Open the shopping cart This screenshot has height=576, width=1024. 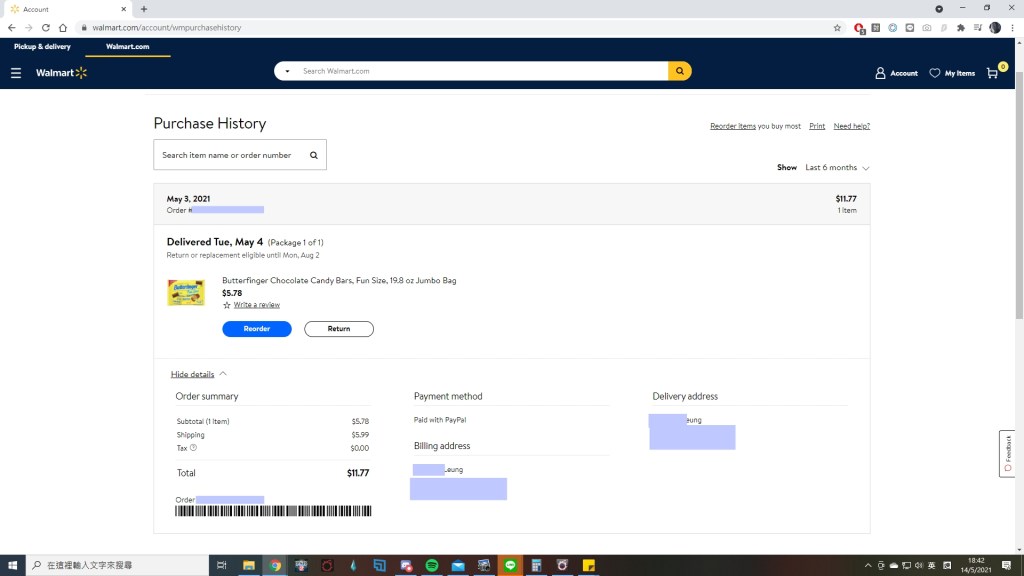click(992, 73)
